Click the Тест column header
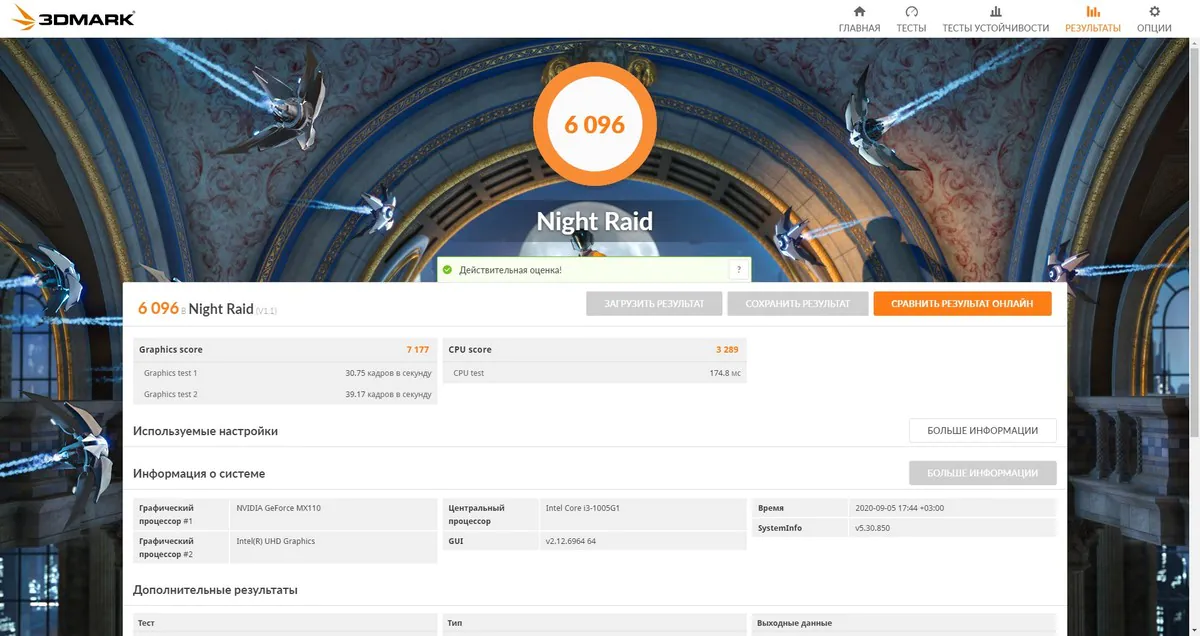 tap(146, 623)
